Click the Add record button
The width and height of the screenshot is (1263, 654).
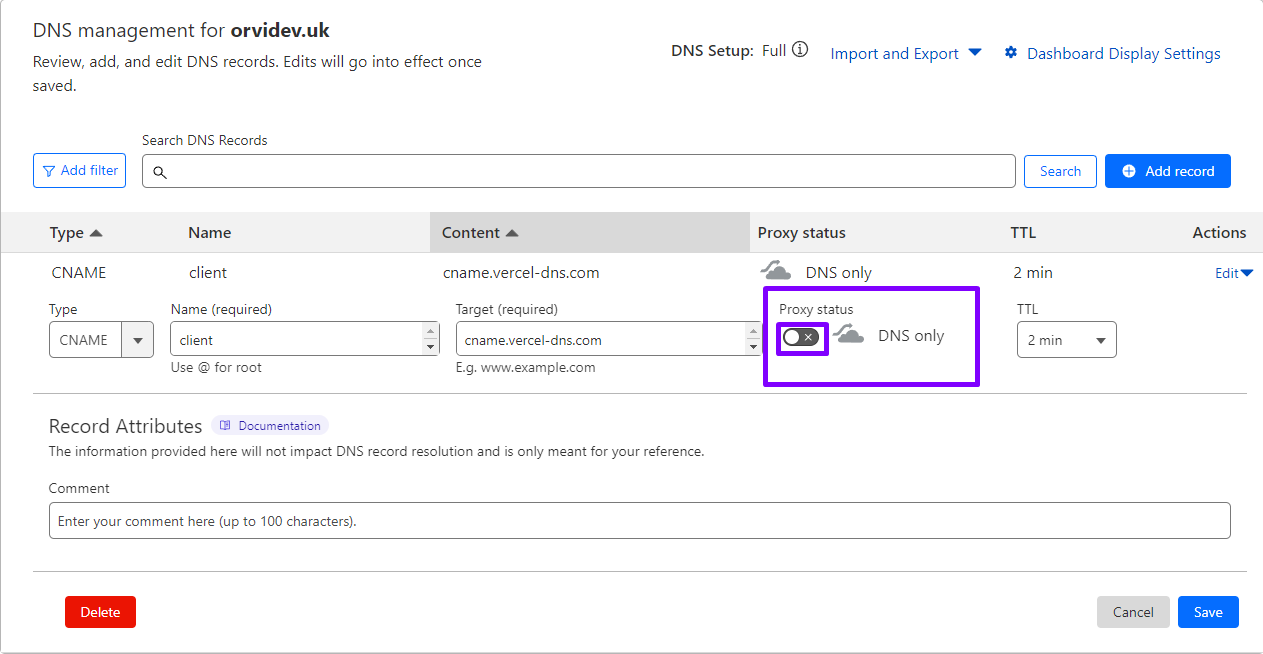(1167, 171)
